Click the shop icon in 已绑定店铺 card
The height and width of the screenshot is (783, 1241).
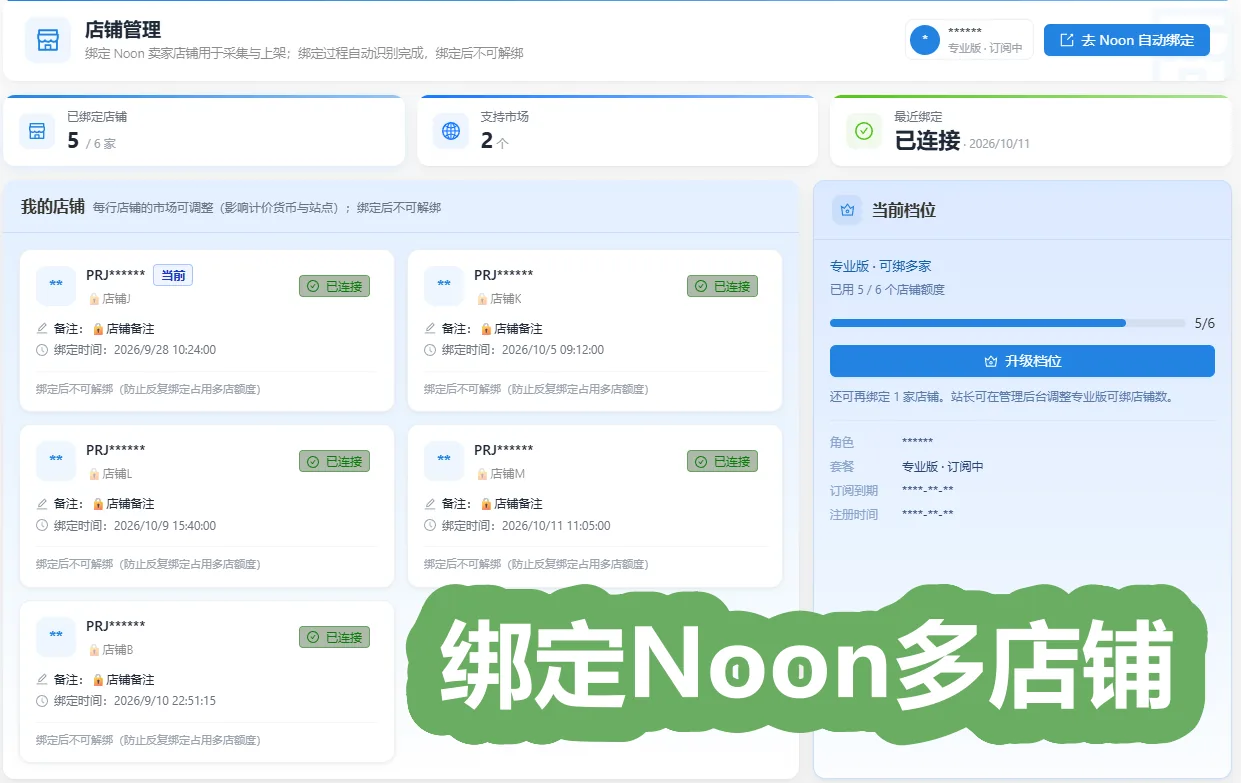click(x=37, y=131)
